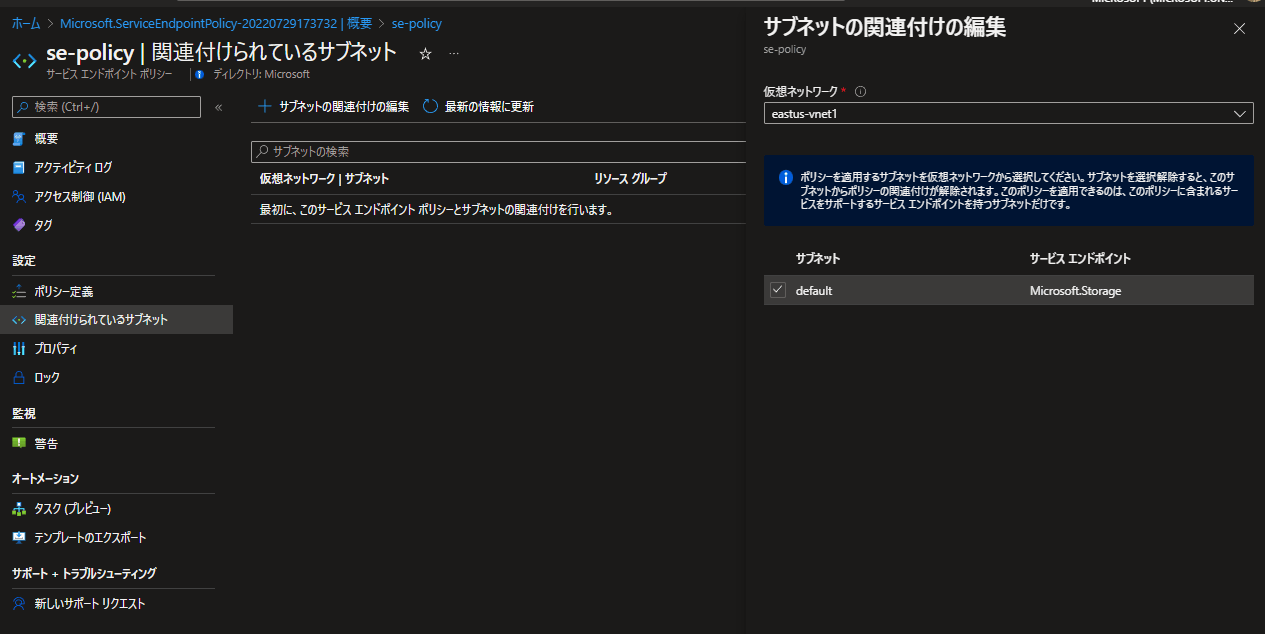Click the Overview icon in sidebar
1265x634 pixels.
(x=19, y=139)
